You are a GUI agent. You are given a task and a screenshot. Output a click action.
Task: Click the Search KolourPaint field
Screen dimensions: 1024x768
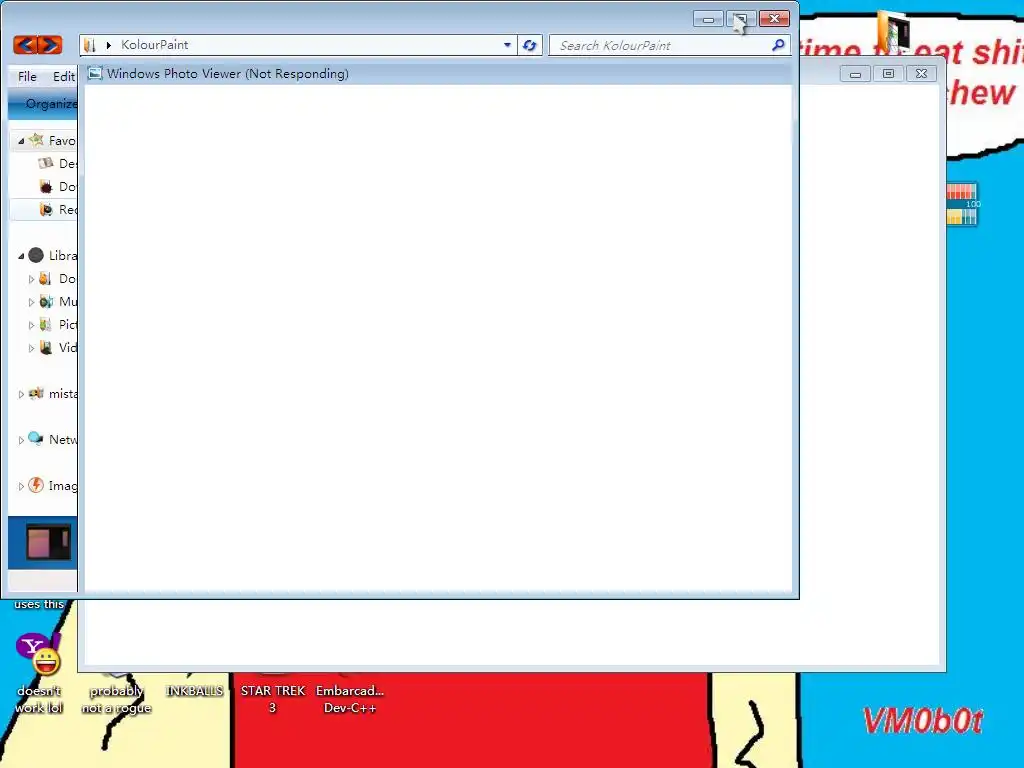click(x=669, y=45)
